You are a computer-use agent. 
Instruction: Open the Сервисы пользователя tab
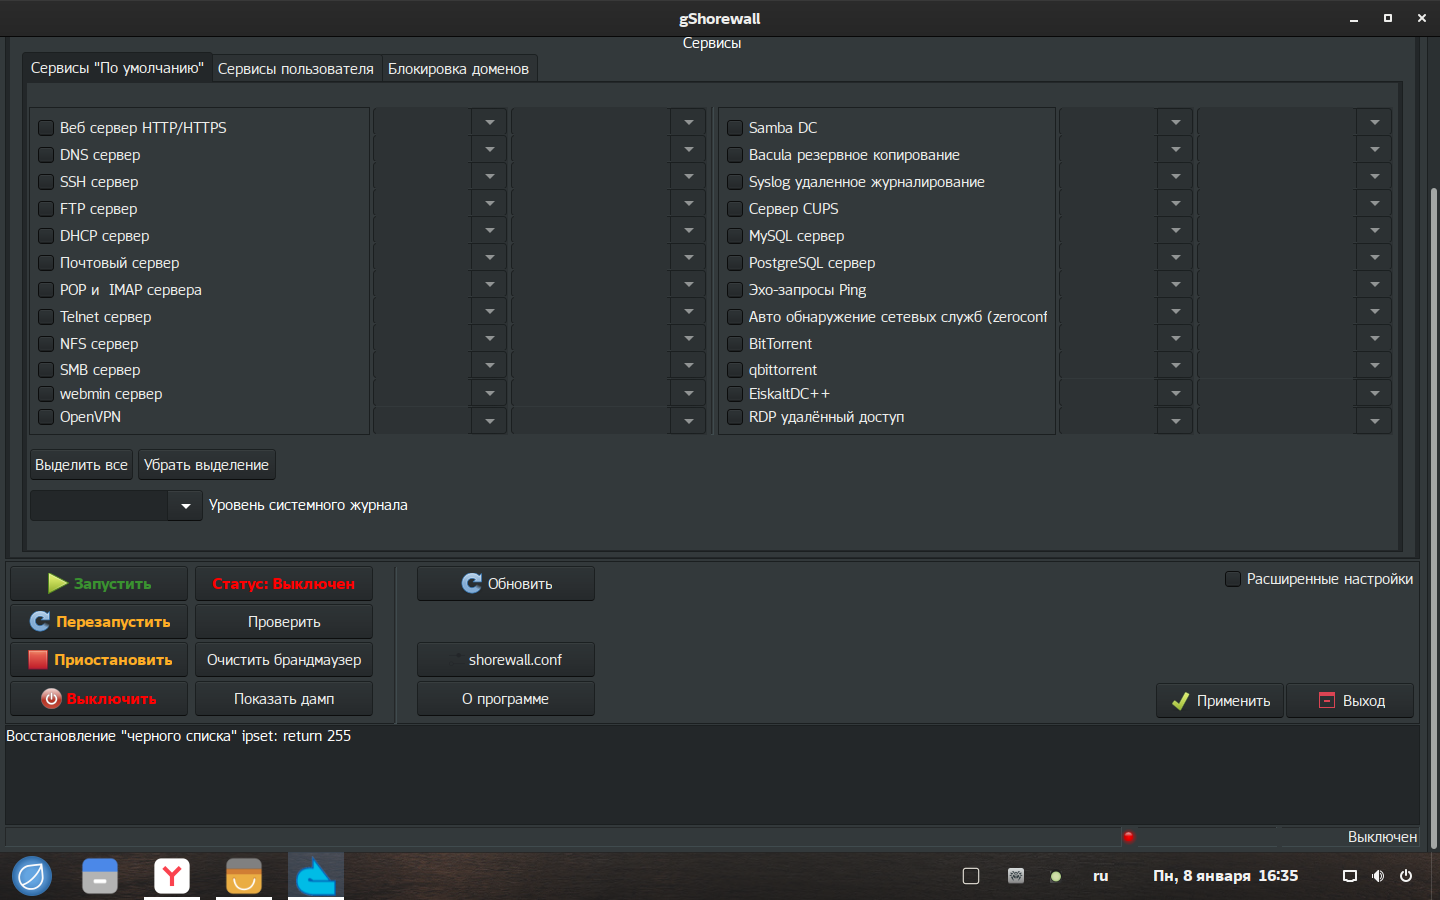point(296,69)
